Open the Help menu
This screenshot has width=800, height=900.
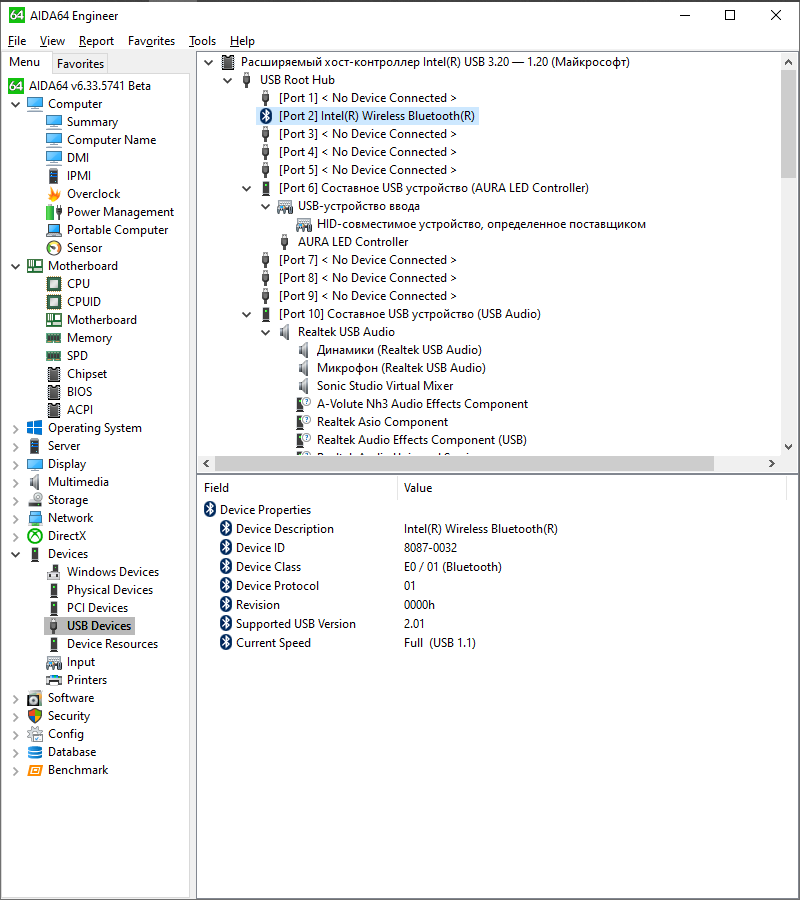point(242,41)
